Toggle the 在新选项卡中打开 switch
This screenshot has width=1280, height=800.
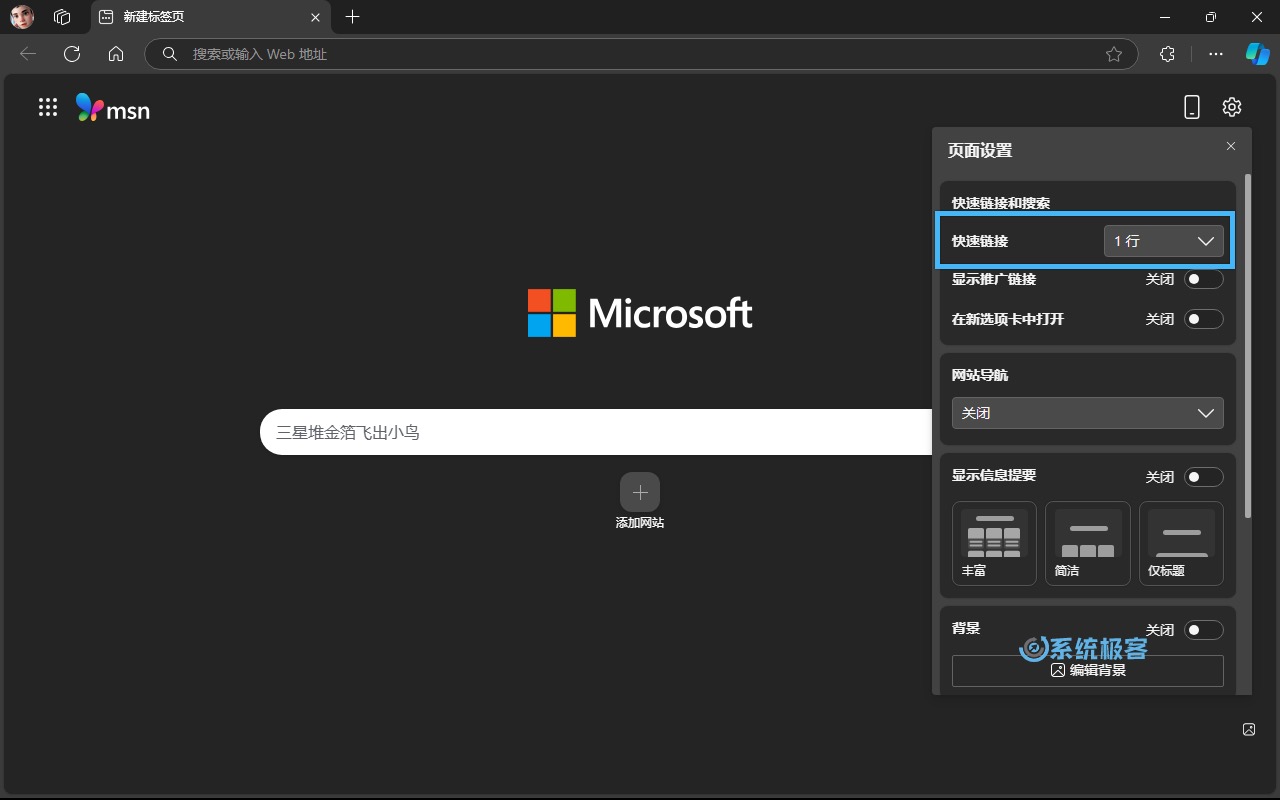tap(1203, 319)
